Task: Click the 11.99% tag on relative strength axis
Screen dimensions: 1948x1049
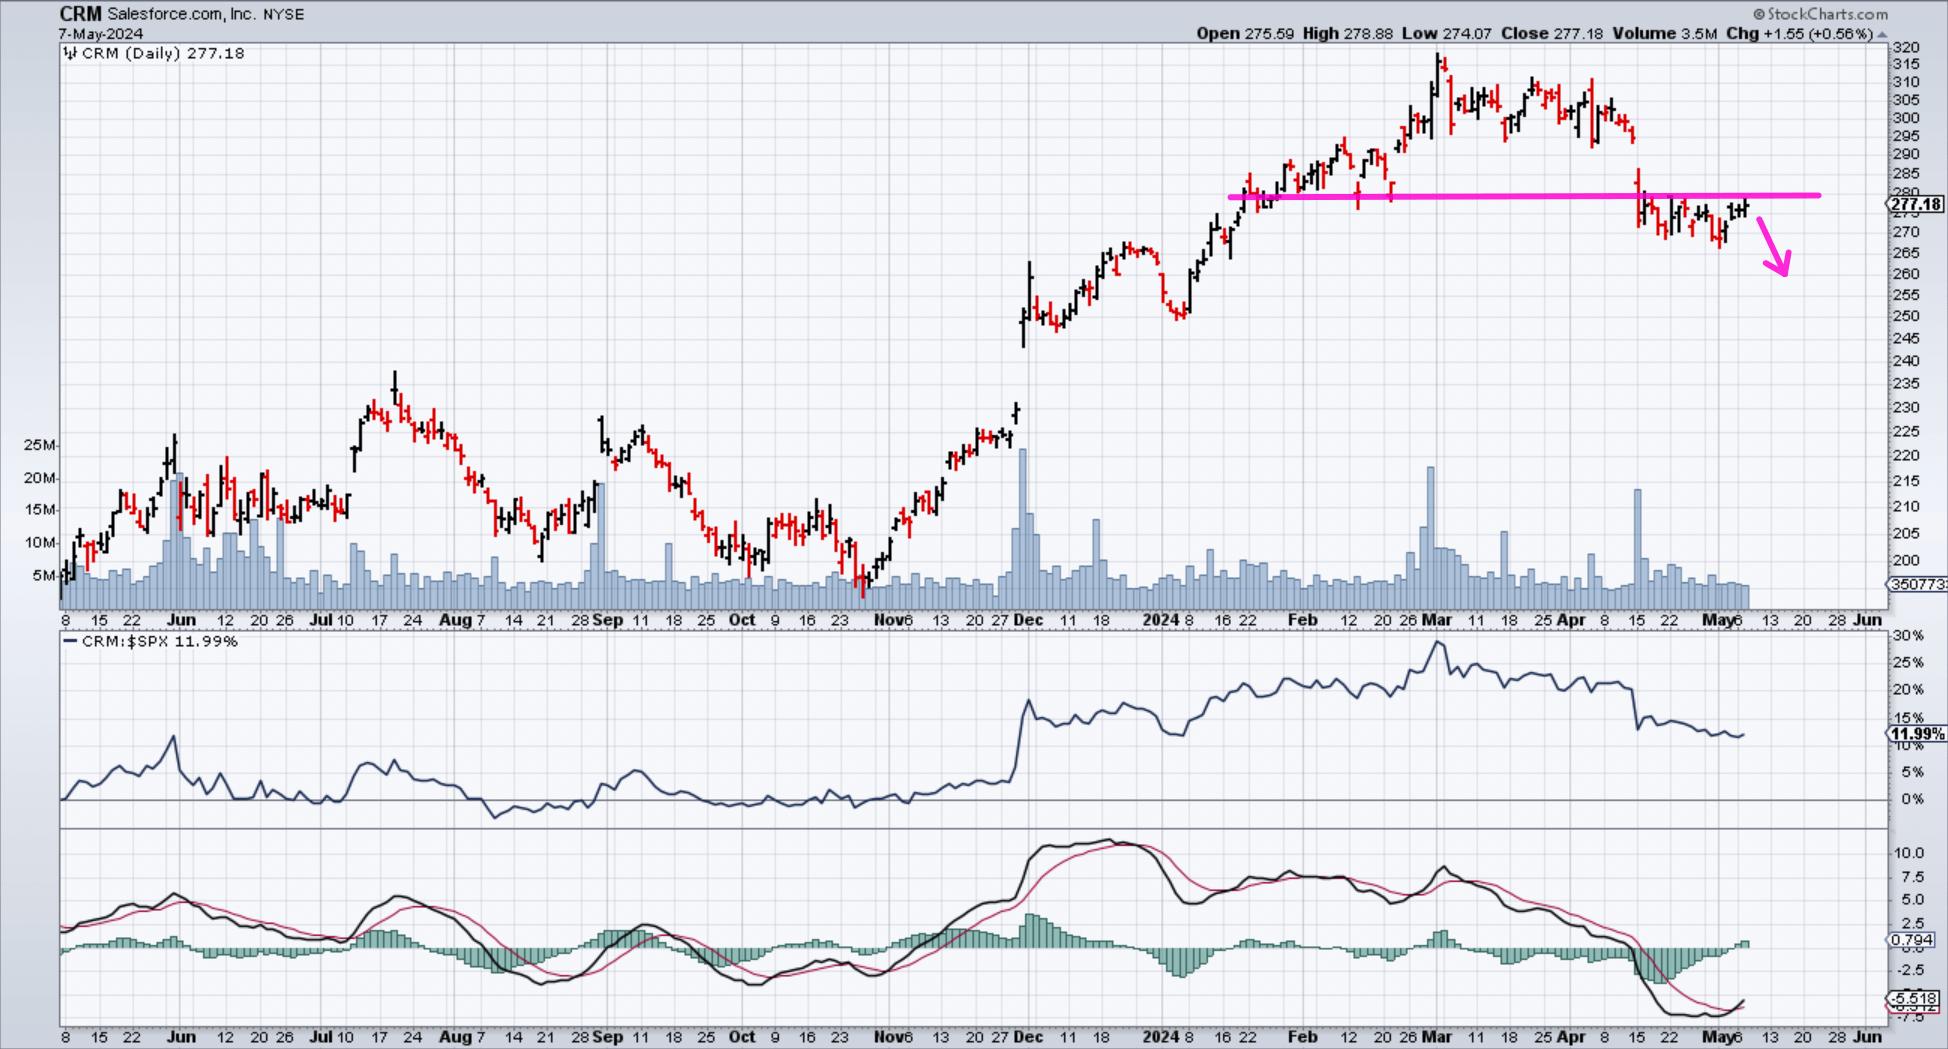Action: 1917,734
